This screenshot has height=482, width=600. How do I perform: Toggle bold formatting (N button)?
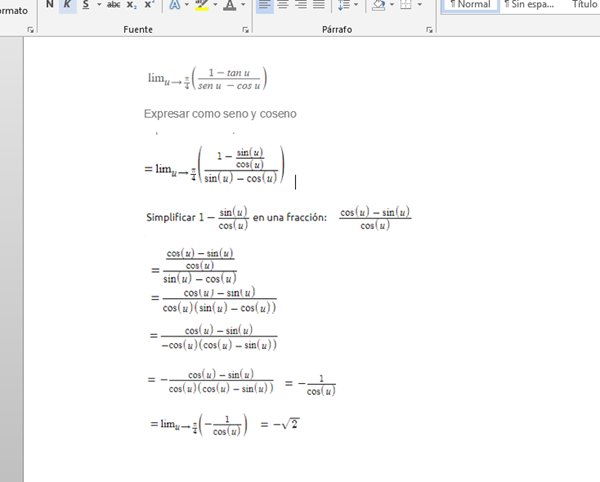49,5
